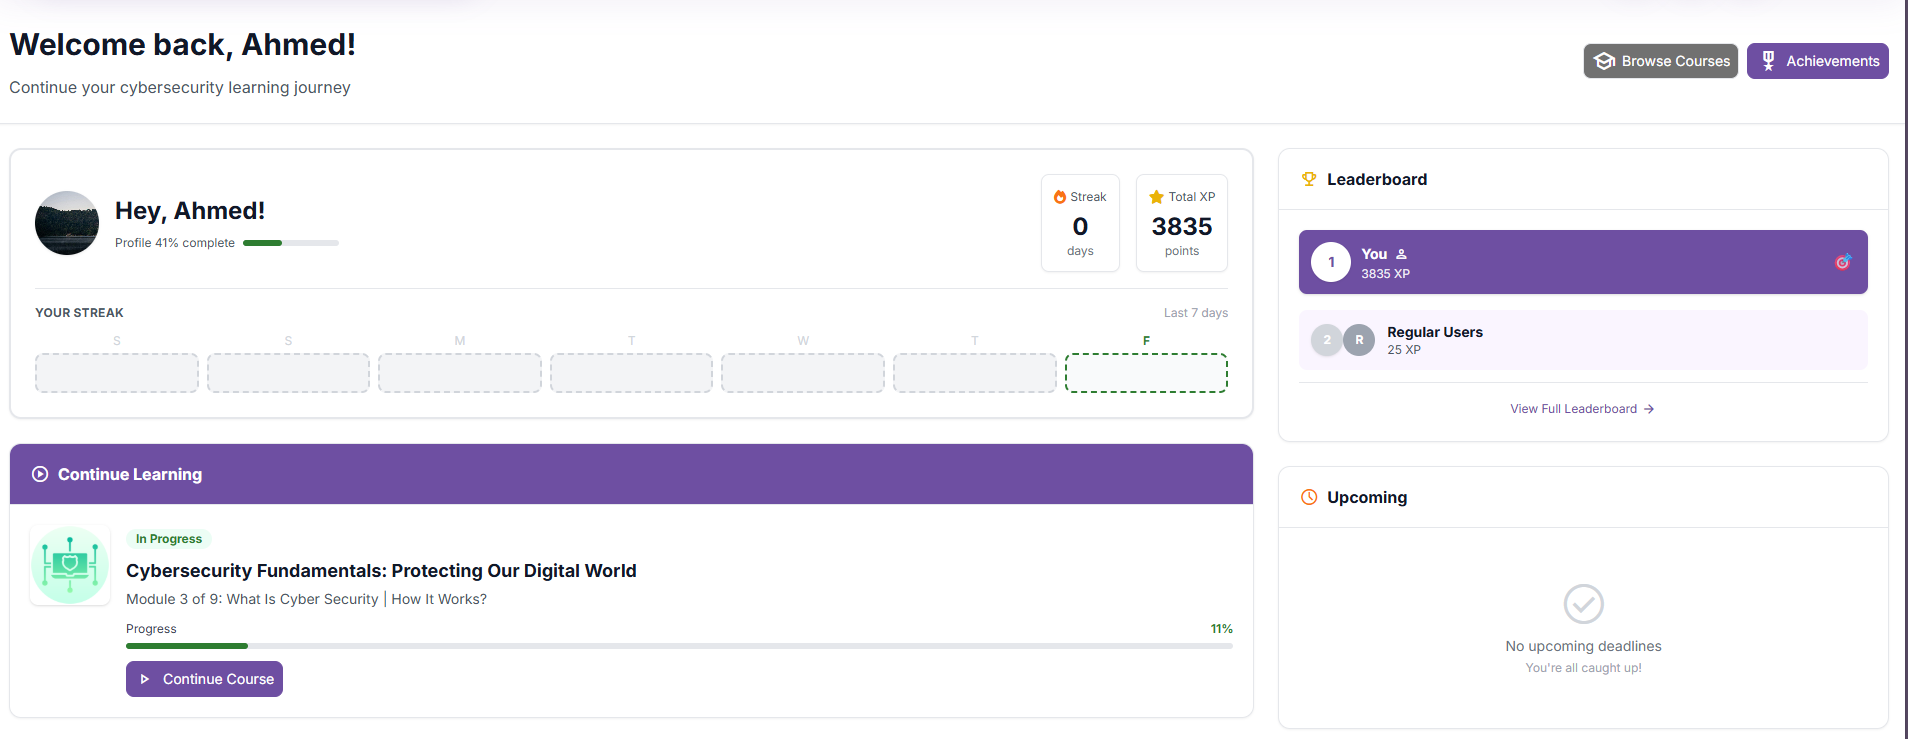
Task: Click the trophy icon next to Leaderboard
Action: tap(1309, 179)
